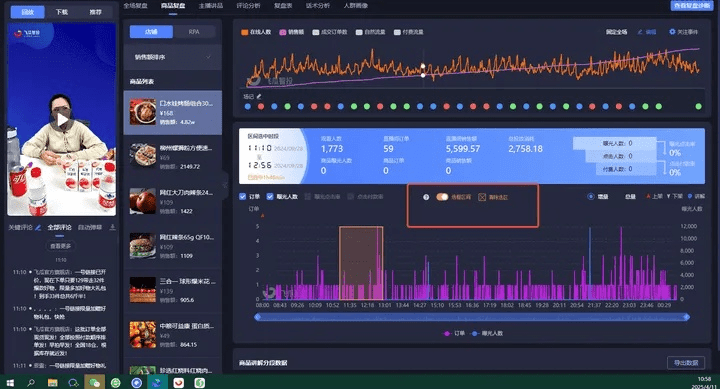Select the 推荐 tab above the video
The image size is (720, 389).
pos(96,12)
